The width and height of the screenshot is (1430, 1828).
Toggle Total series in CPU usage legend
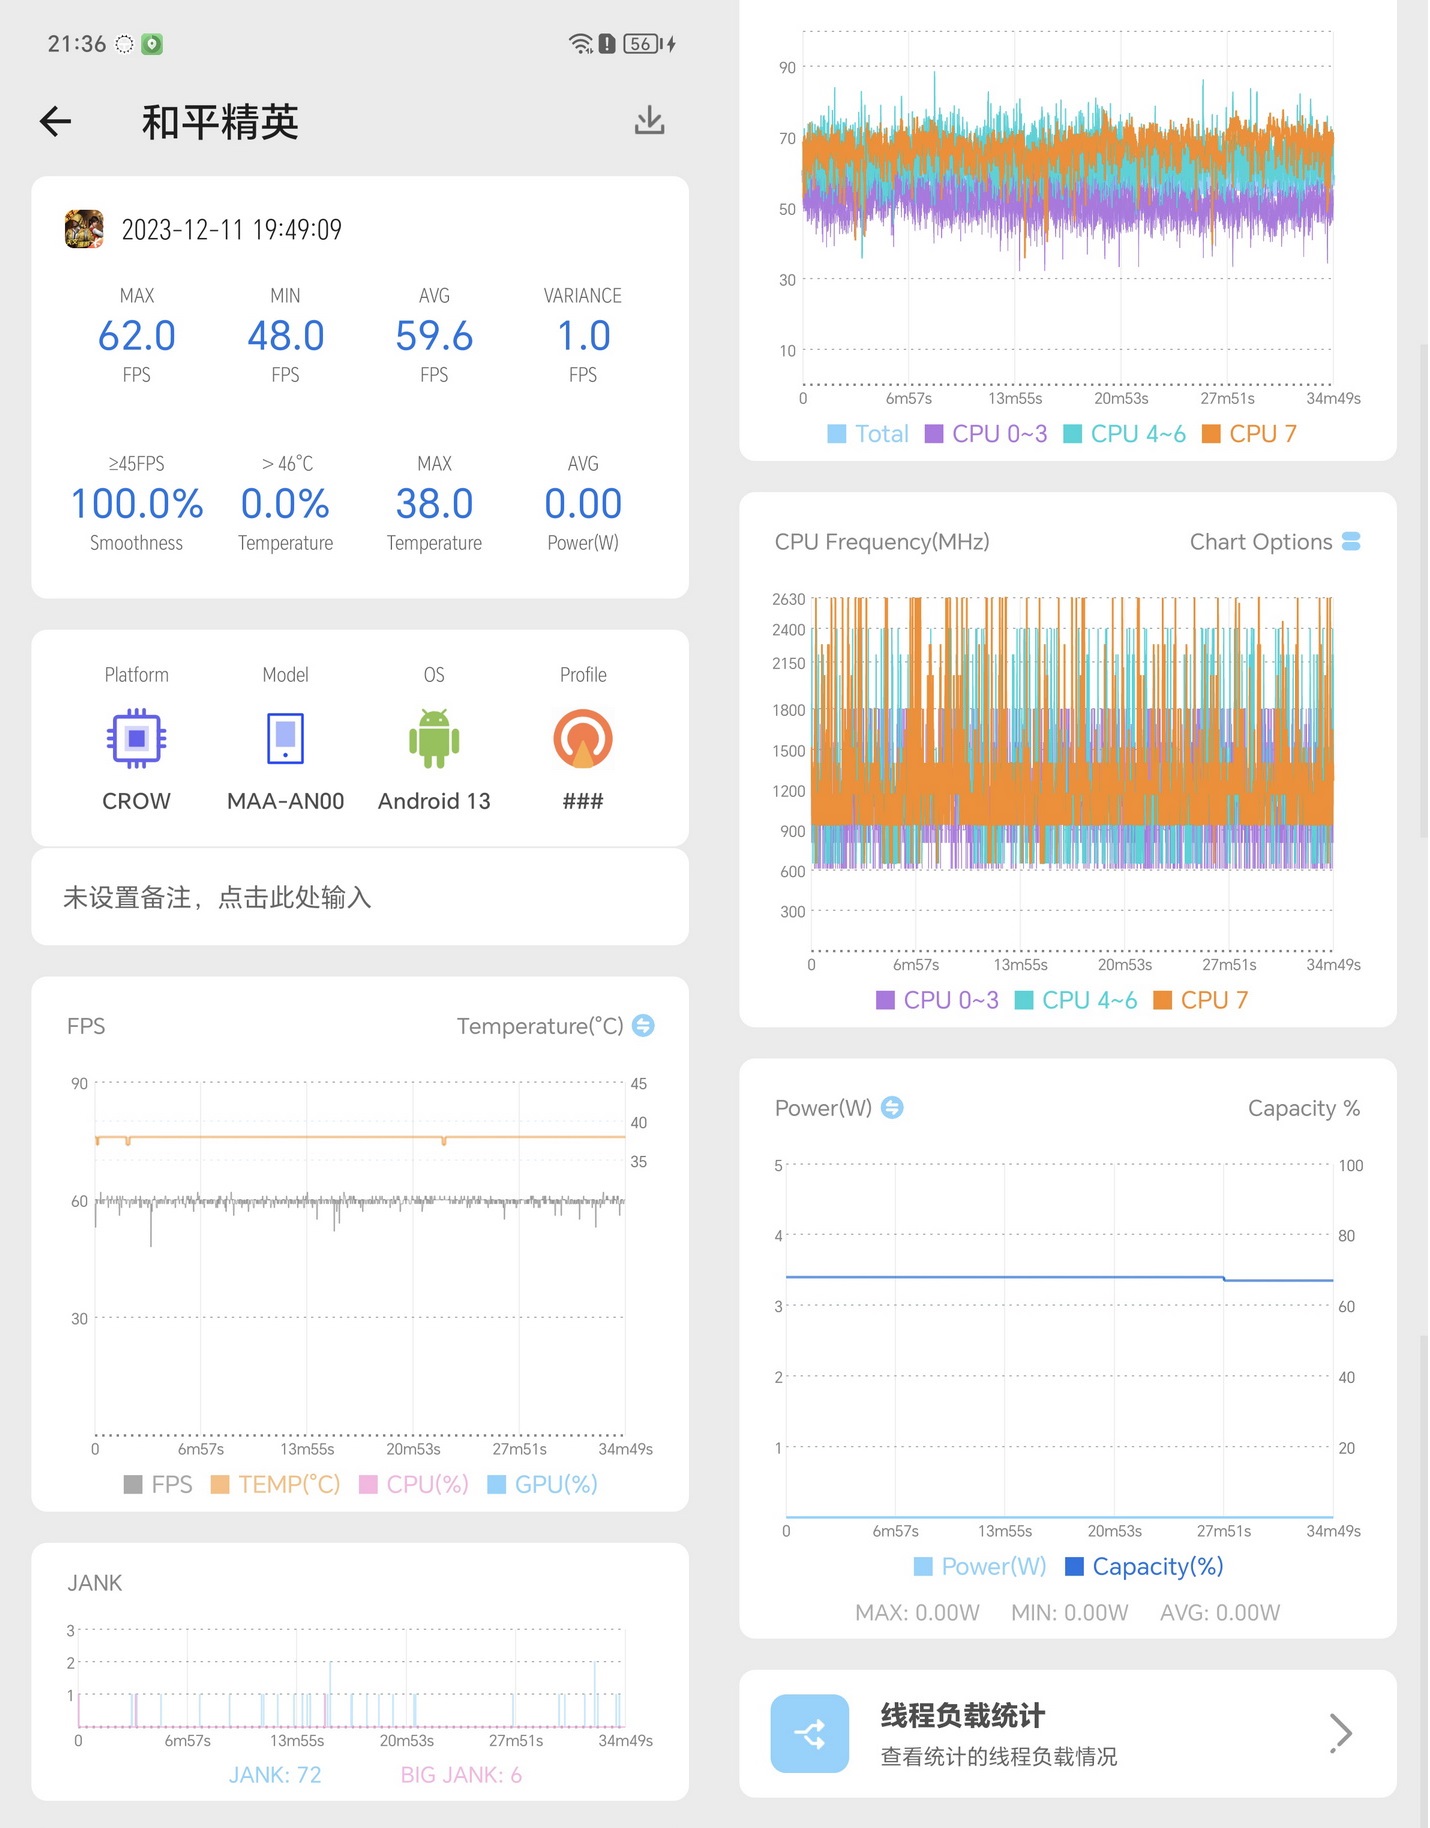click(868, 433)
